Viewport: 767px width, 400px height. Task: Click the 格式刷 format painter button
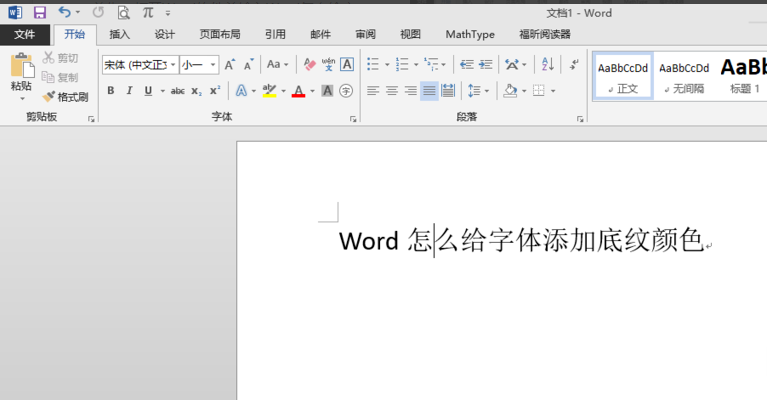(x=65, y=97)
